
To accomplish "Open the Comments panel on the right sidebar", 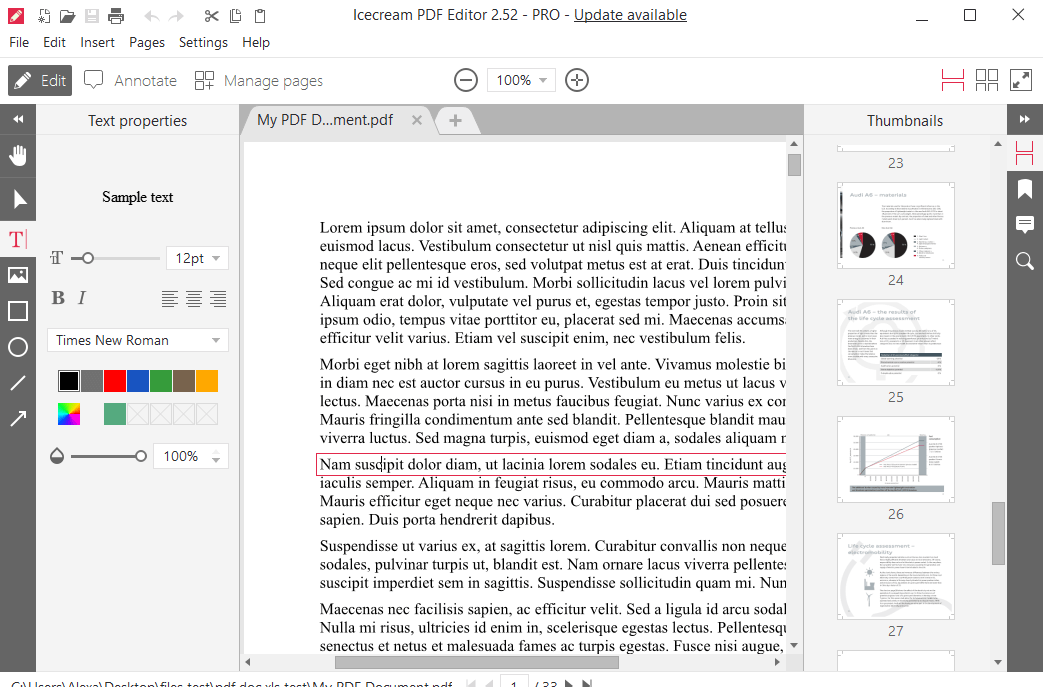I will tap(1024, 224).
